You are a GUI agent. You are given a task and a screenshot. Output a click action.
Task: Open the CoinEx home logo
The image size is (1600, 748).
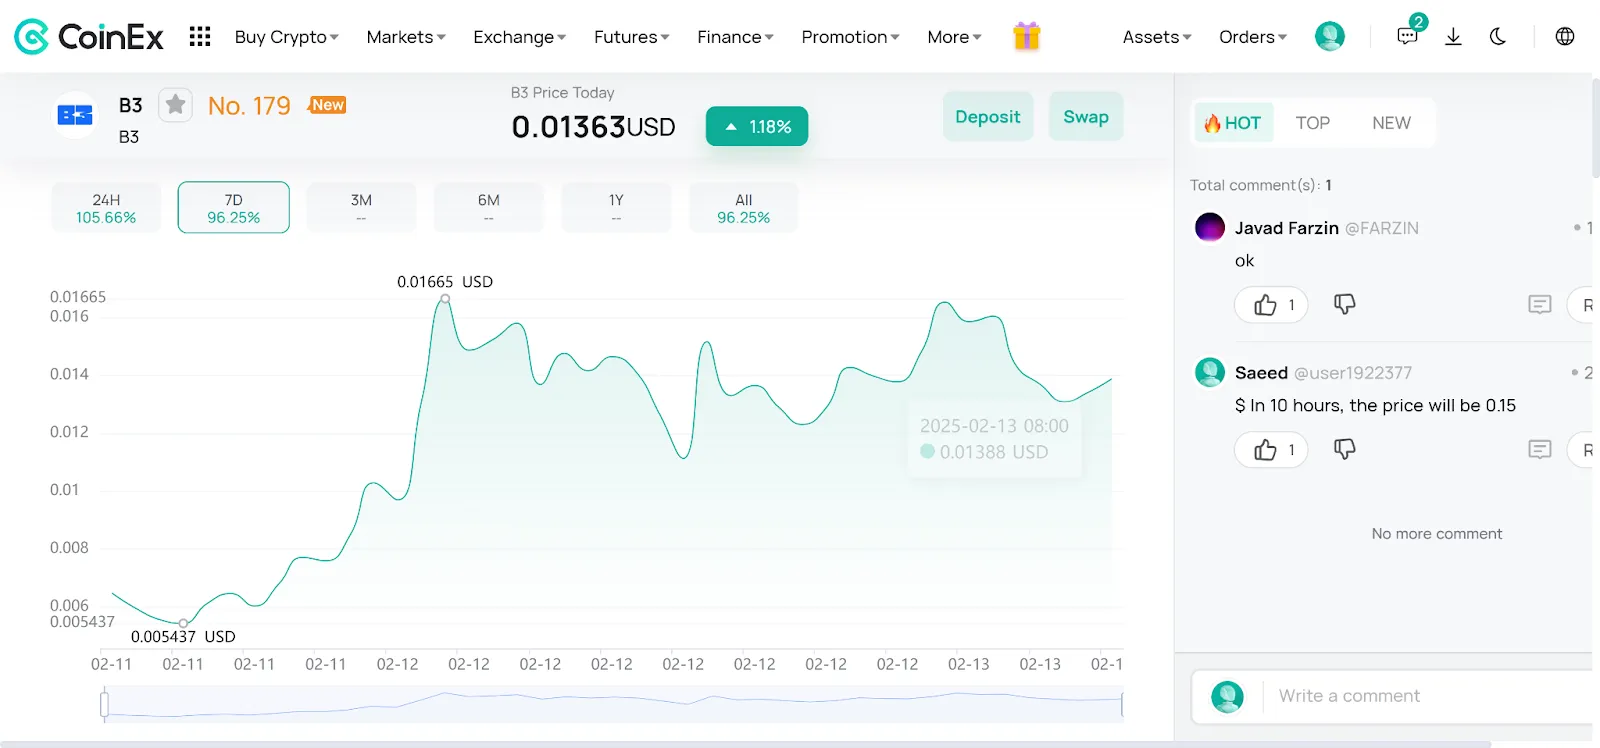point(88,37)
